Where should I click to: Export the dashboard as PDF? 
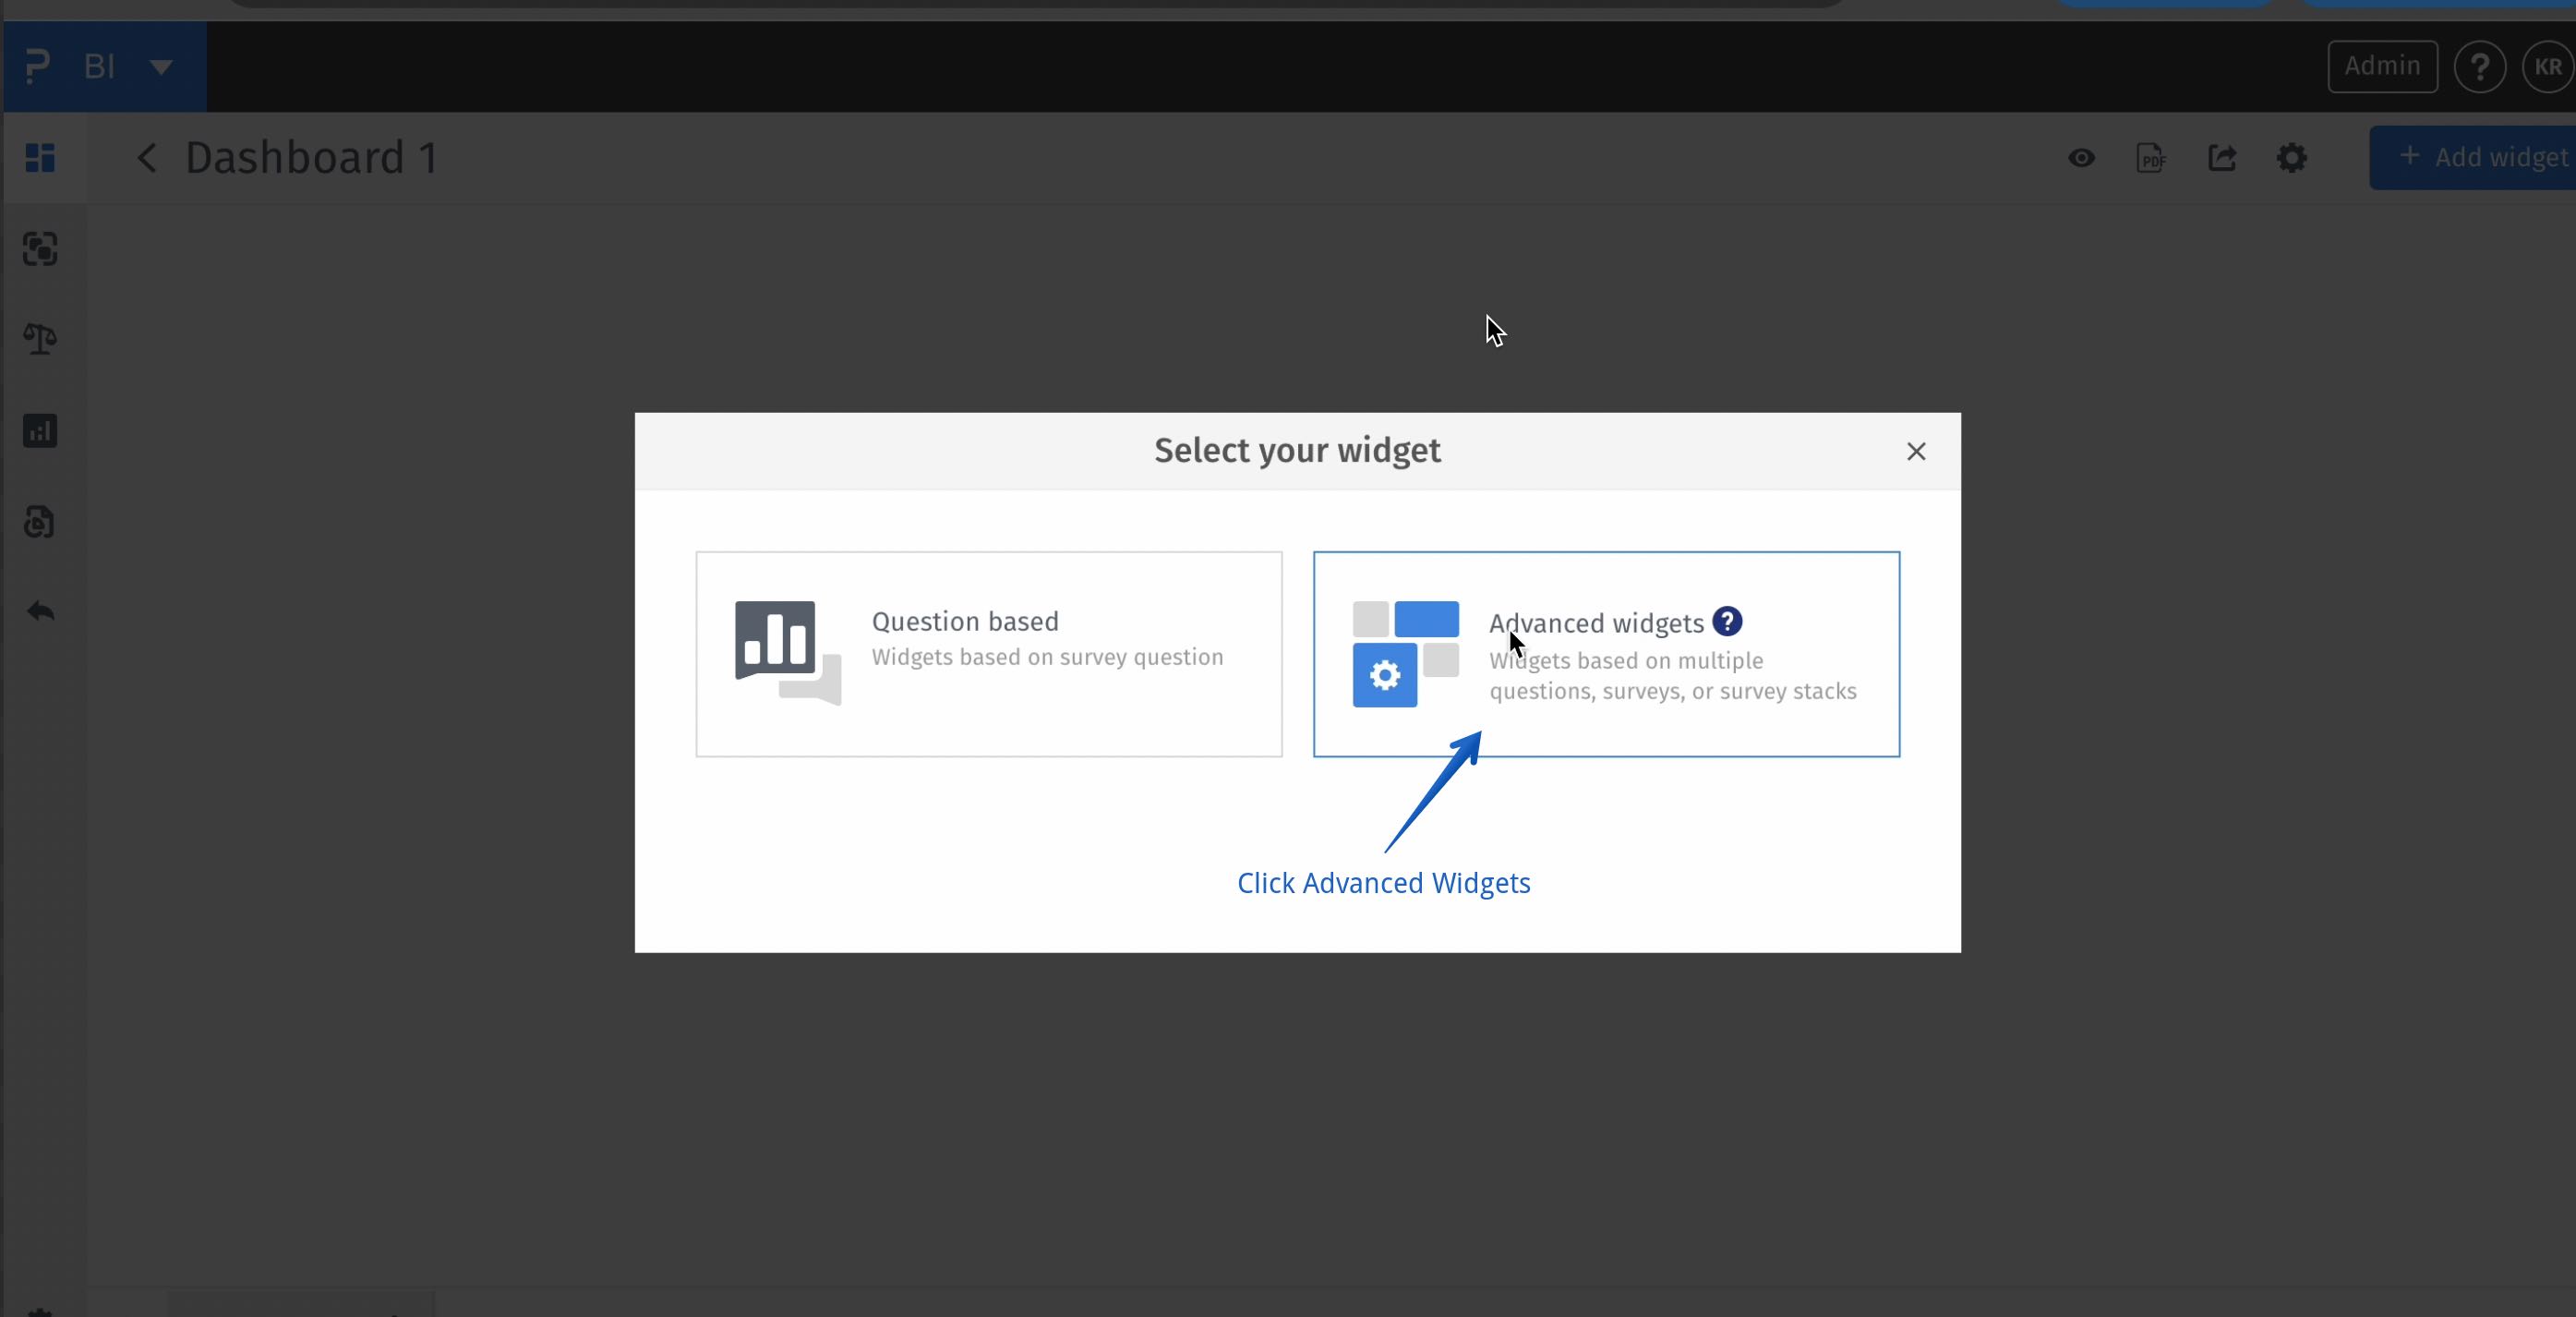pyautogui.click(x=2151, y=158)
